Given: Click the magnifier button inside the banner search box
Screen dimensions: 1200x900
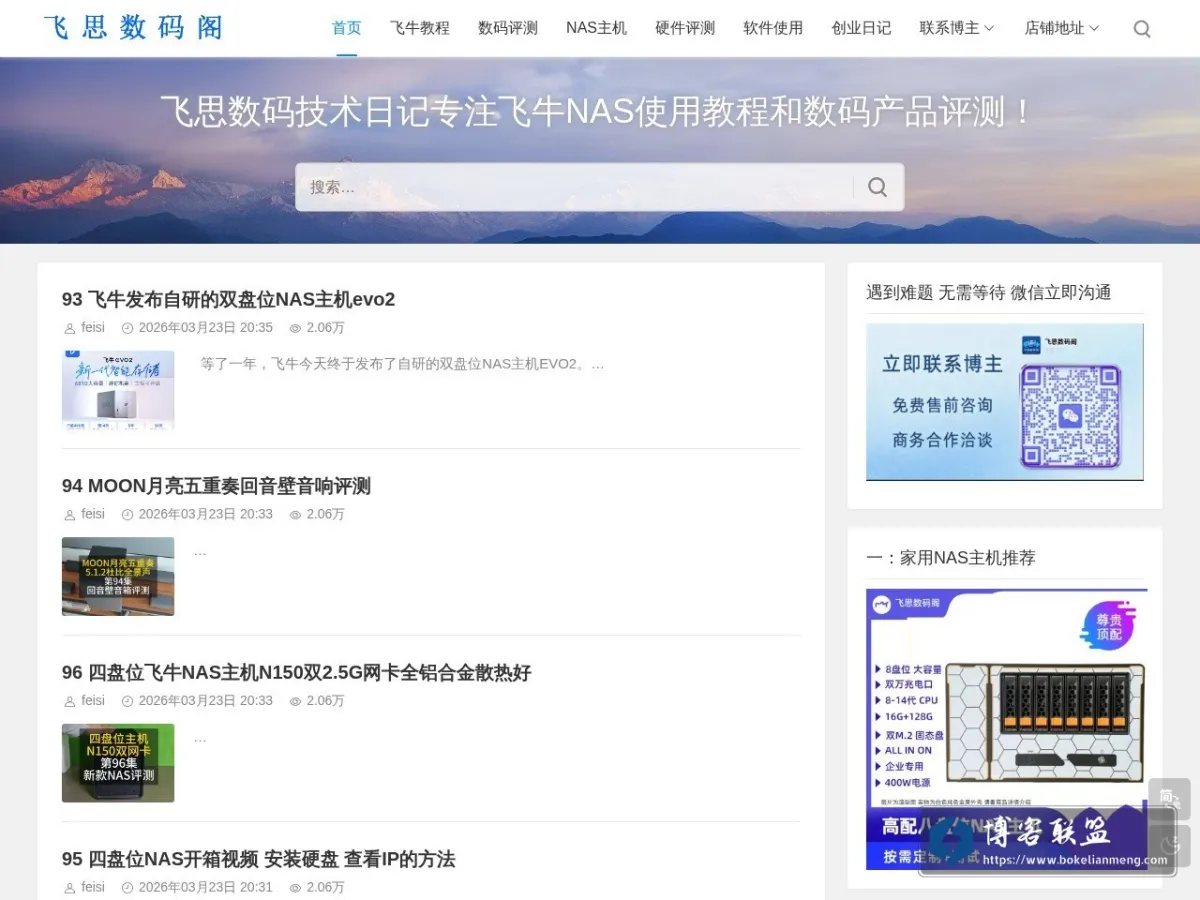Looking at the screenshot, I should [877, 187].
